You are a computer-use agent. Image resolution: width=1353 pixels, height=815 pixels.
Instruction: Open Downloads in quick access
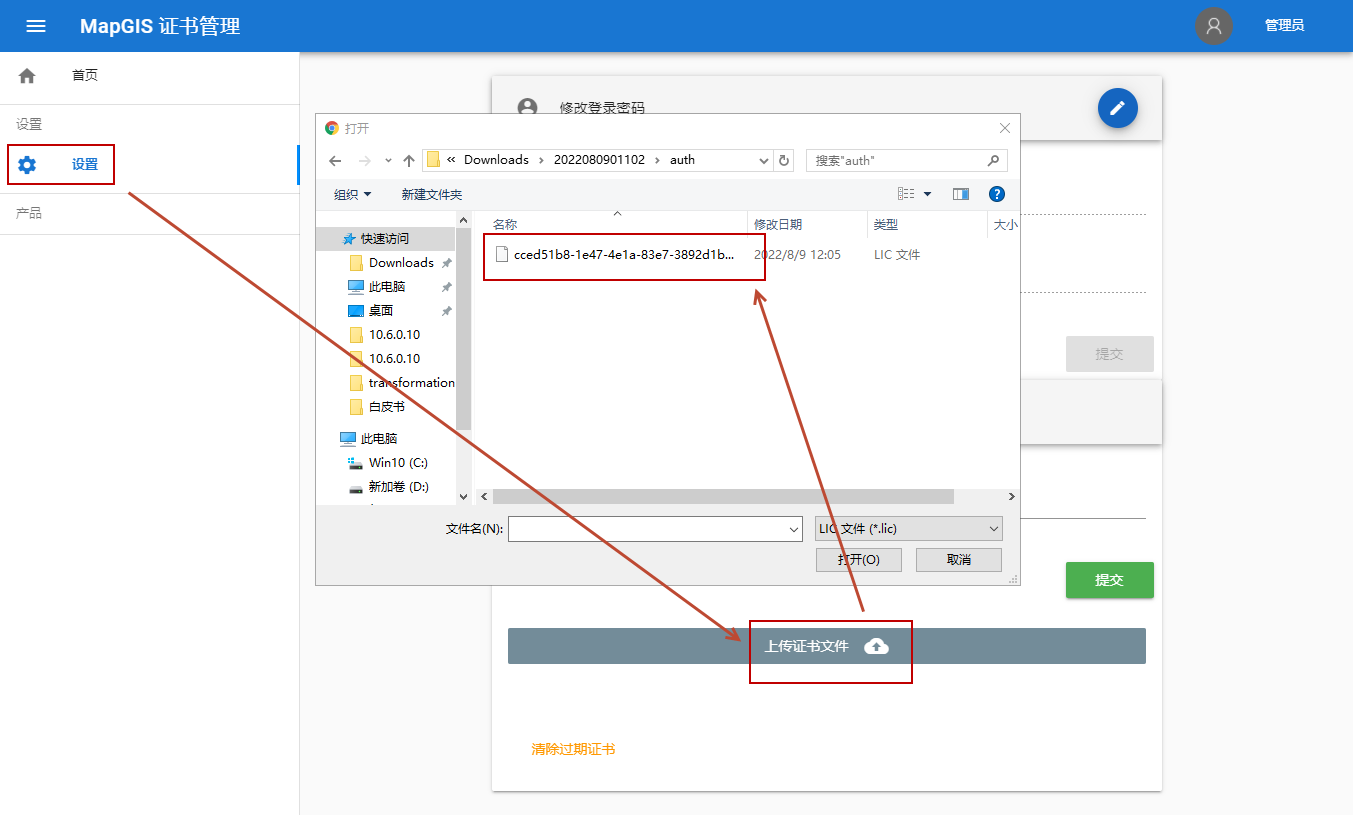point(401,263)
